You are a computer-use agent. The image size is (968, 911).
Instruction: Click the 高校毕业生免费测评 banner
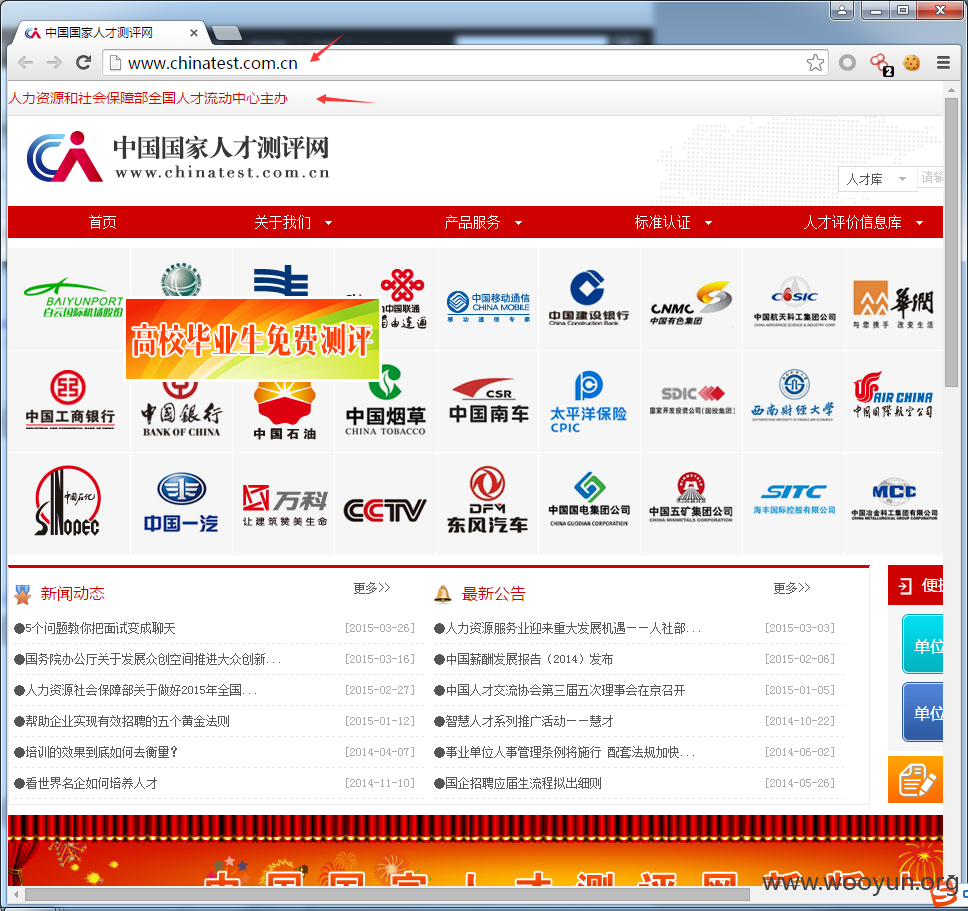pos(252,339)
